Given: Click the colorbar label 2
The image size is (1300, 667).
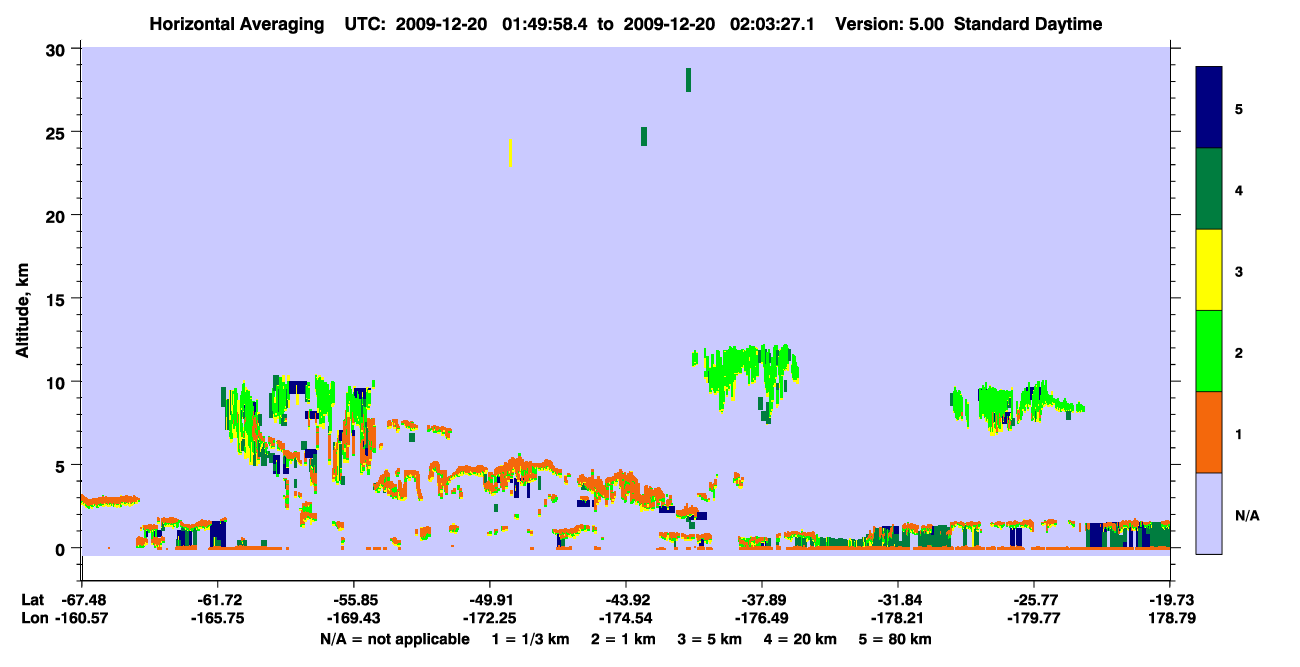Looking at the screenshot, I should click(1239, 352).
